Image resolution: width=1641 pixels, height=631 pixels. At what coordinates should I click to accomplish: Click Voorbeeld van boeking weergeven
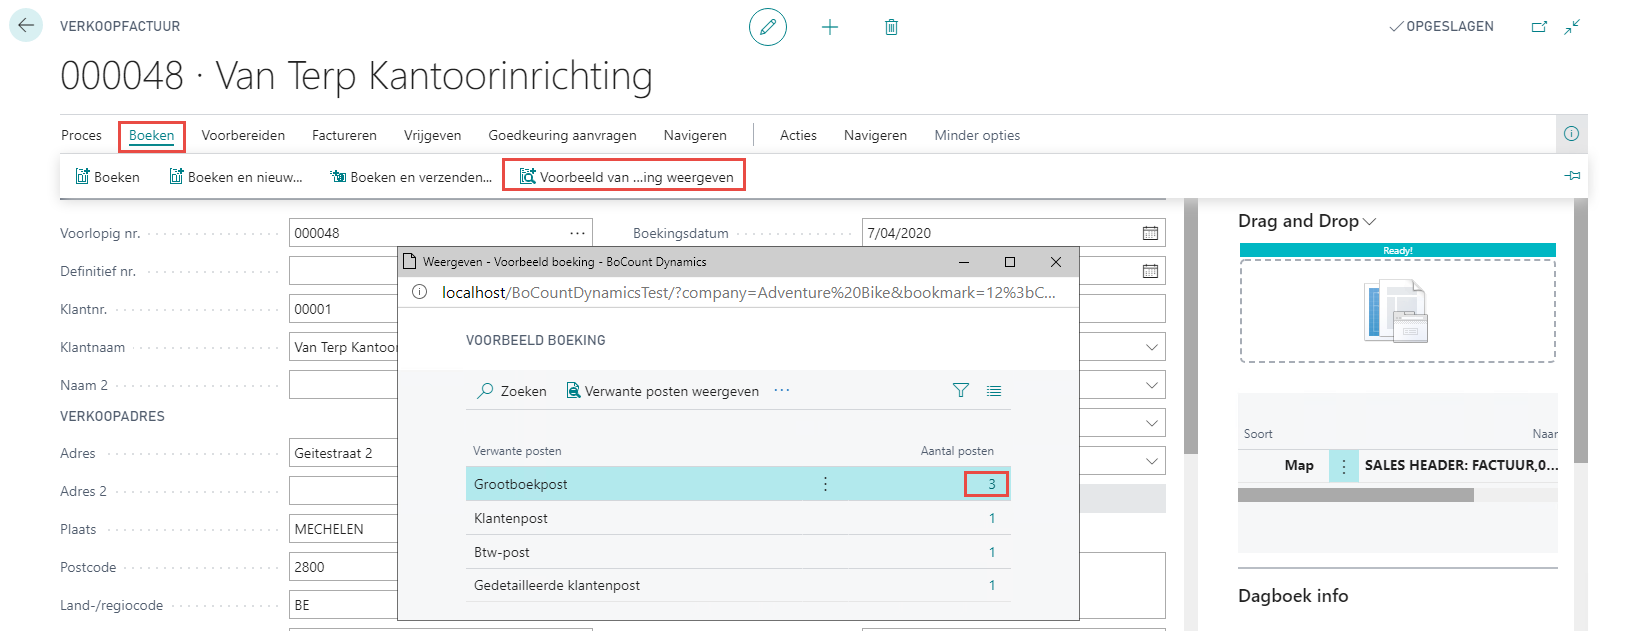coord(626,177)
